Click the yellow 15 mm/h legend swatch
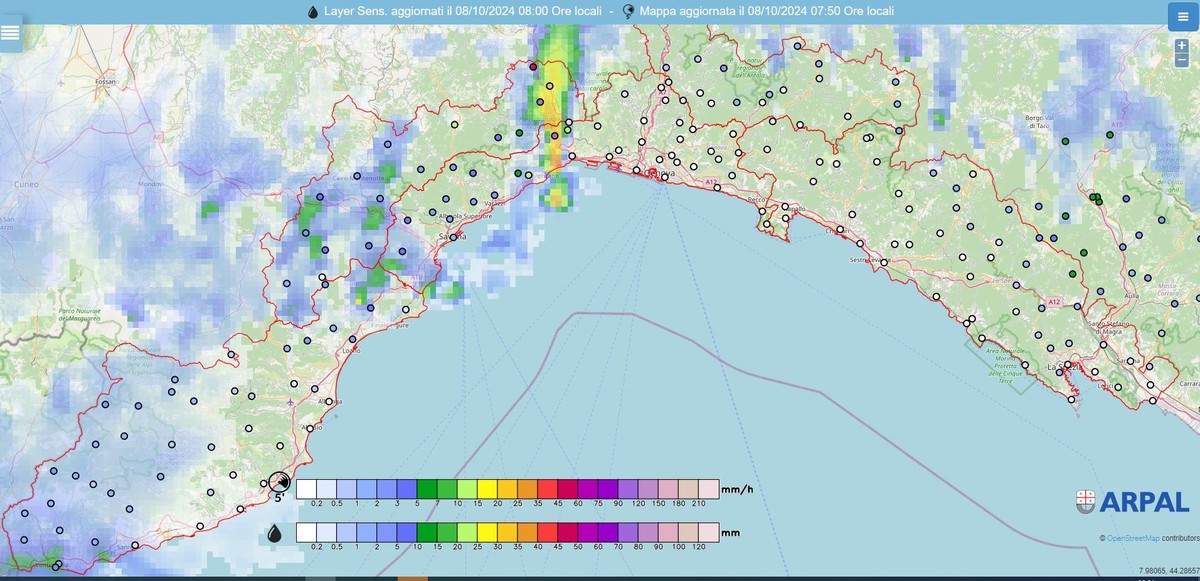This screenshot has height=581, width=1200. 487,488
